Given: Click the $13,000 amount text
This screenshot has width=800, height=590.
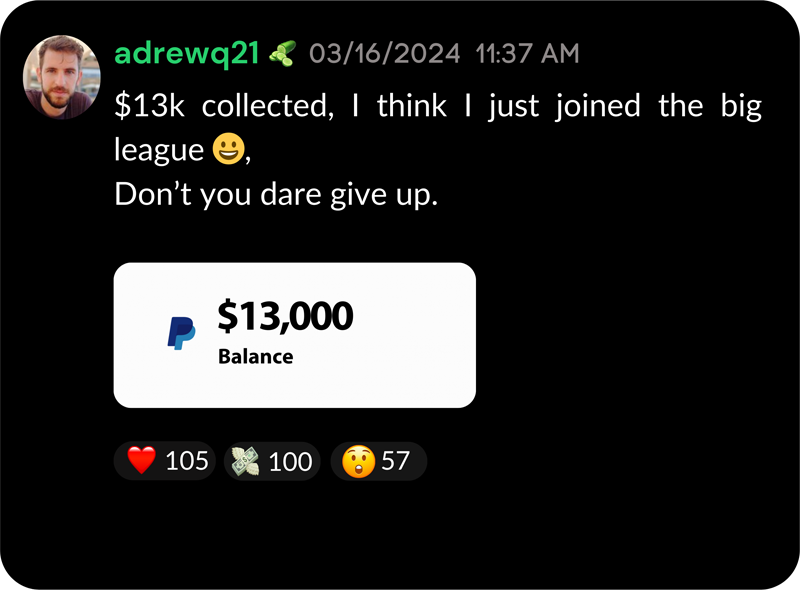Looking at the screenshot, I should click(285, 316).
